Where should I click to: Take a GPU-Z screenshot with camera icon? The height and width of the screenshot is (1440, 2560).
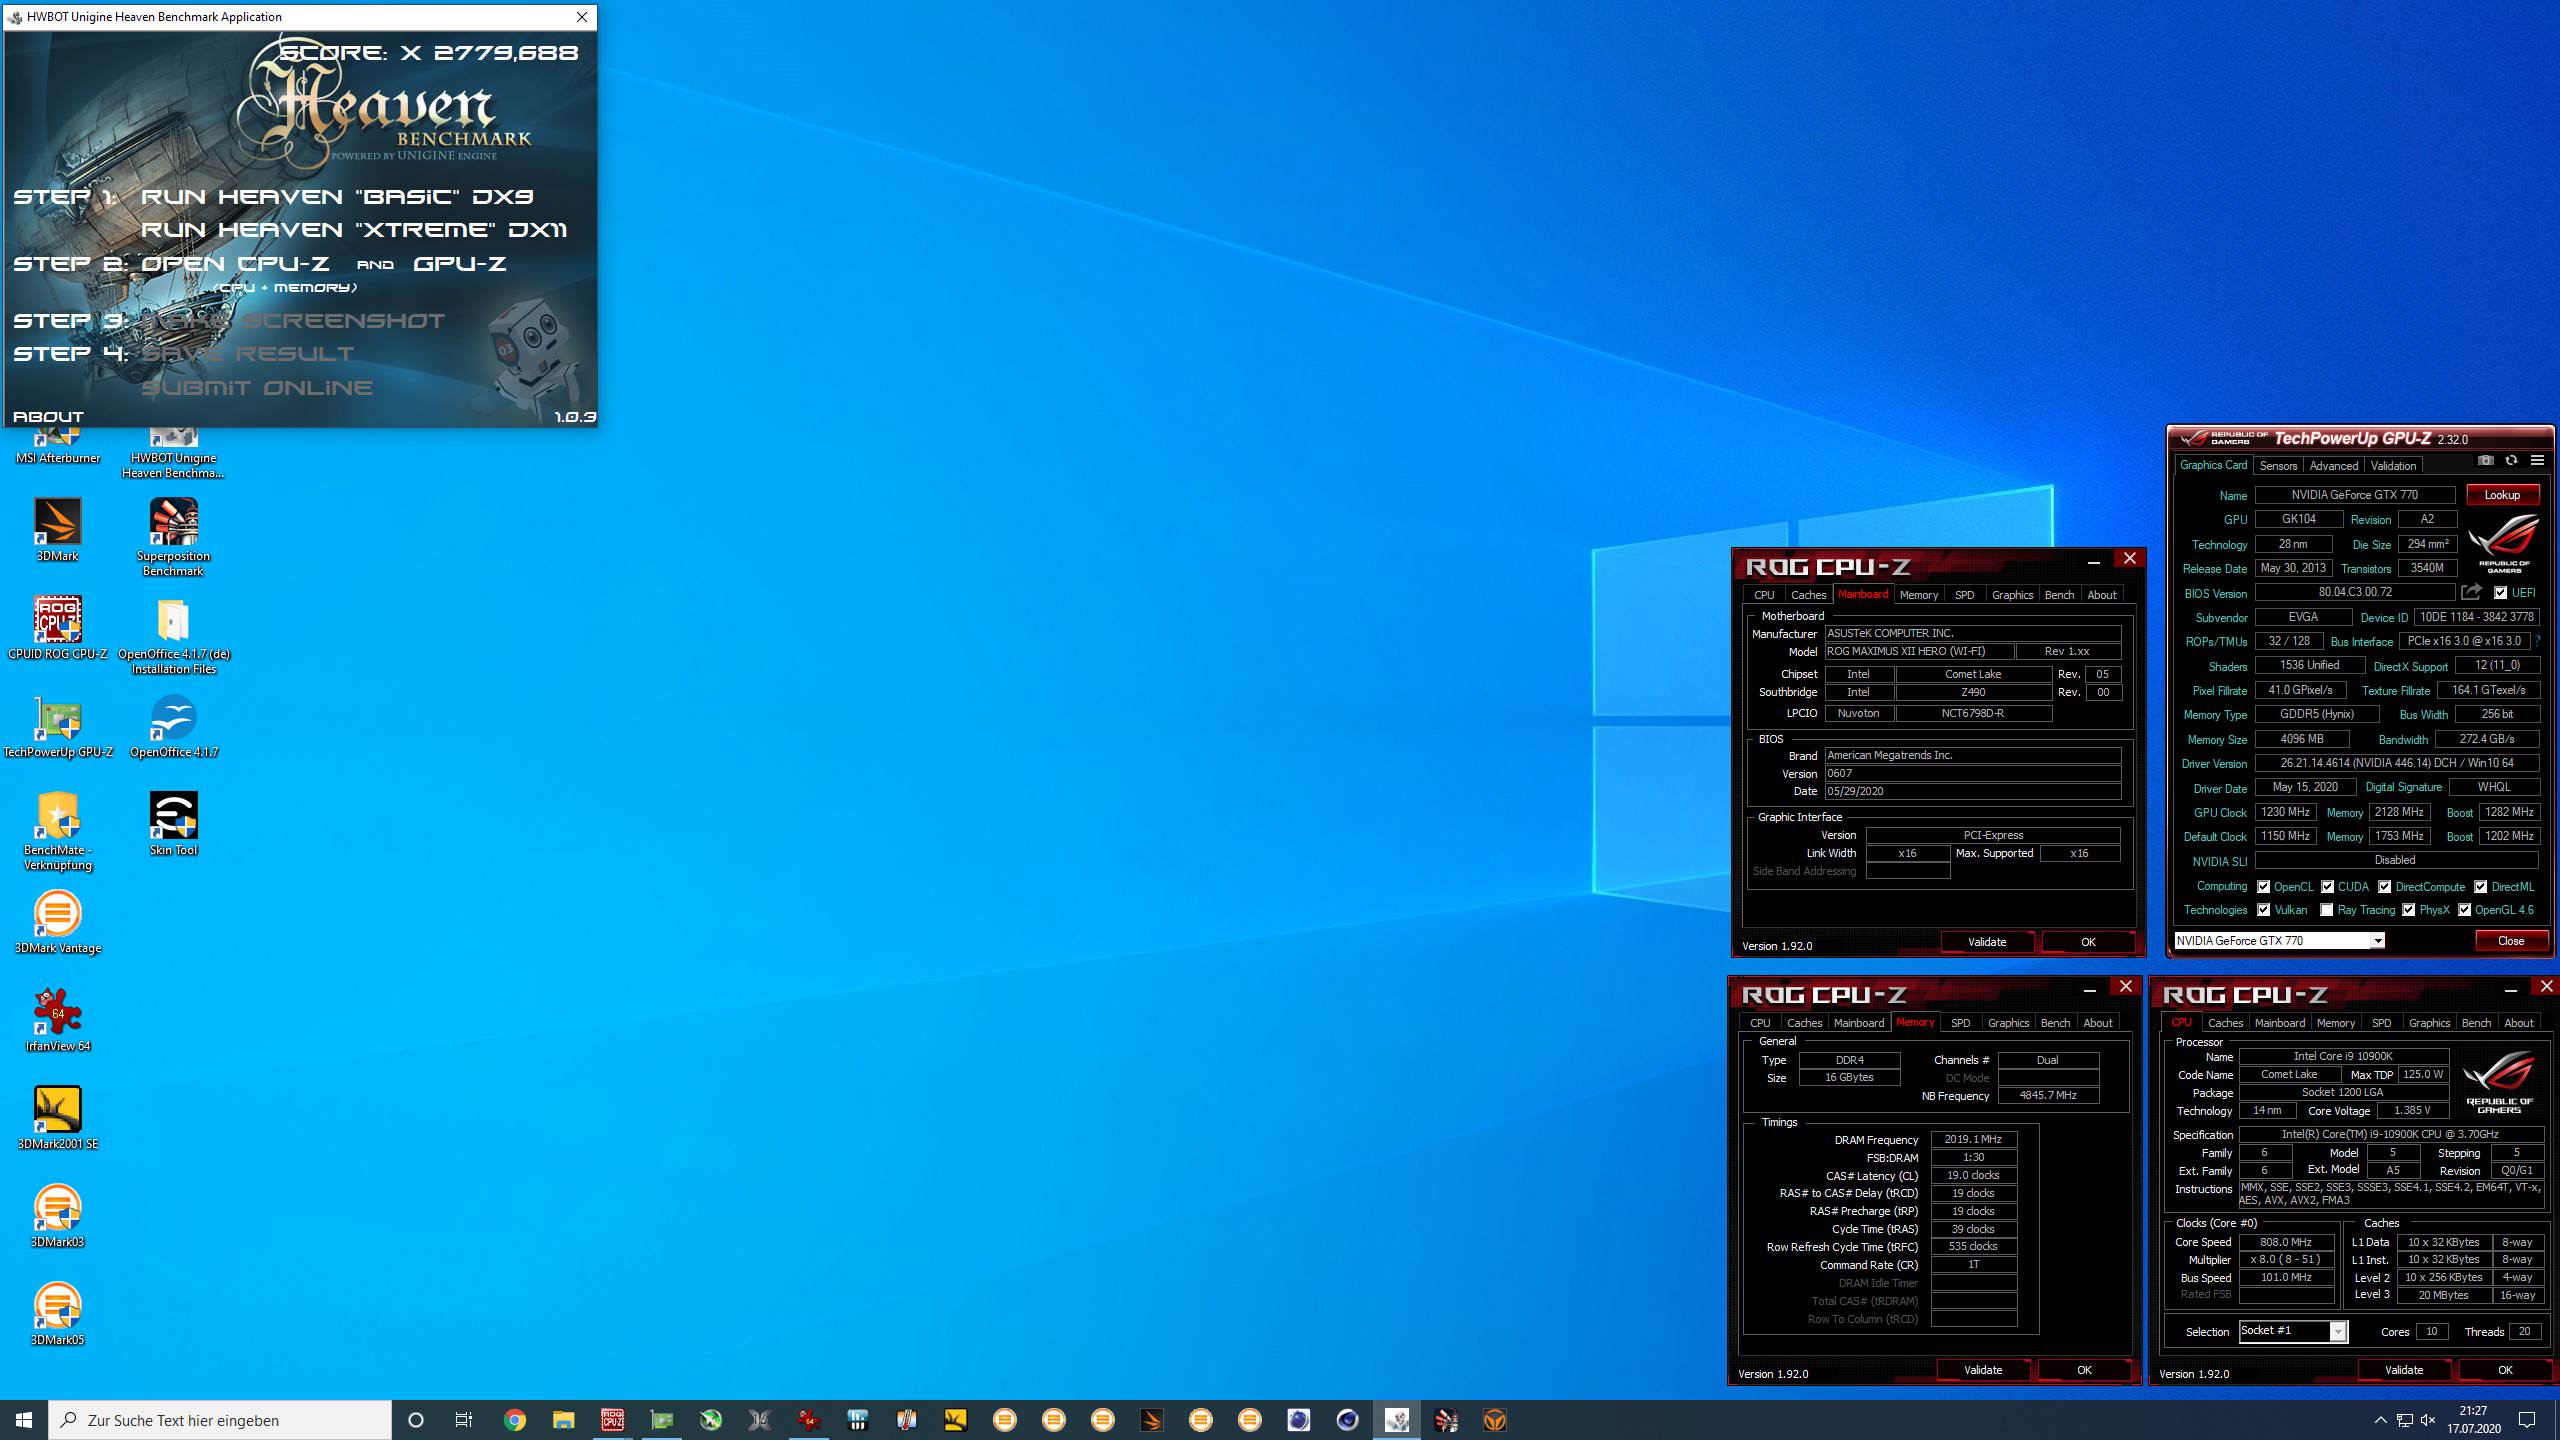(2485, 461)
